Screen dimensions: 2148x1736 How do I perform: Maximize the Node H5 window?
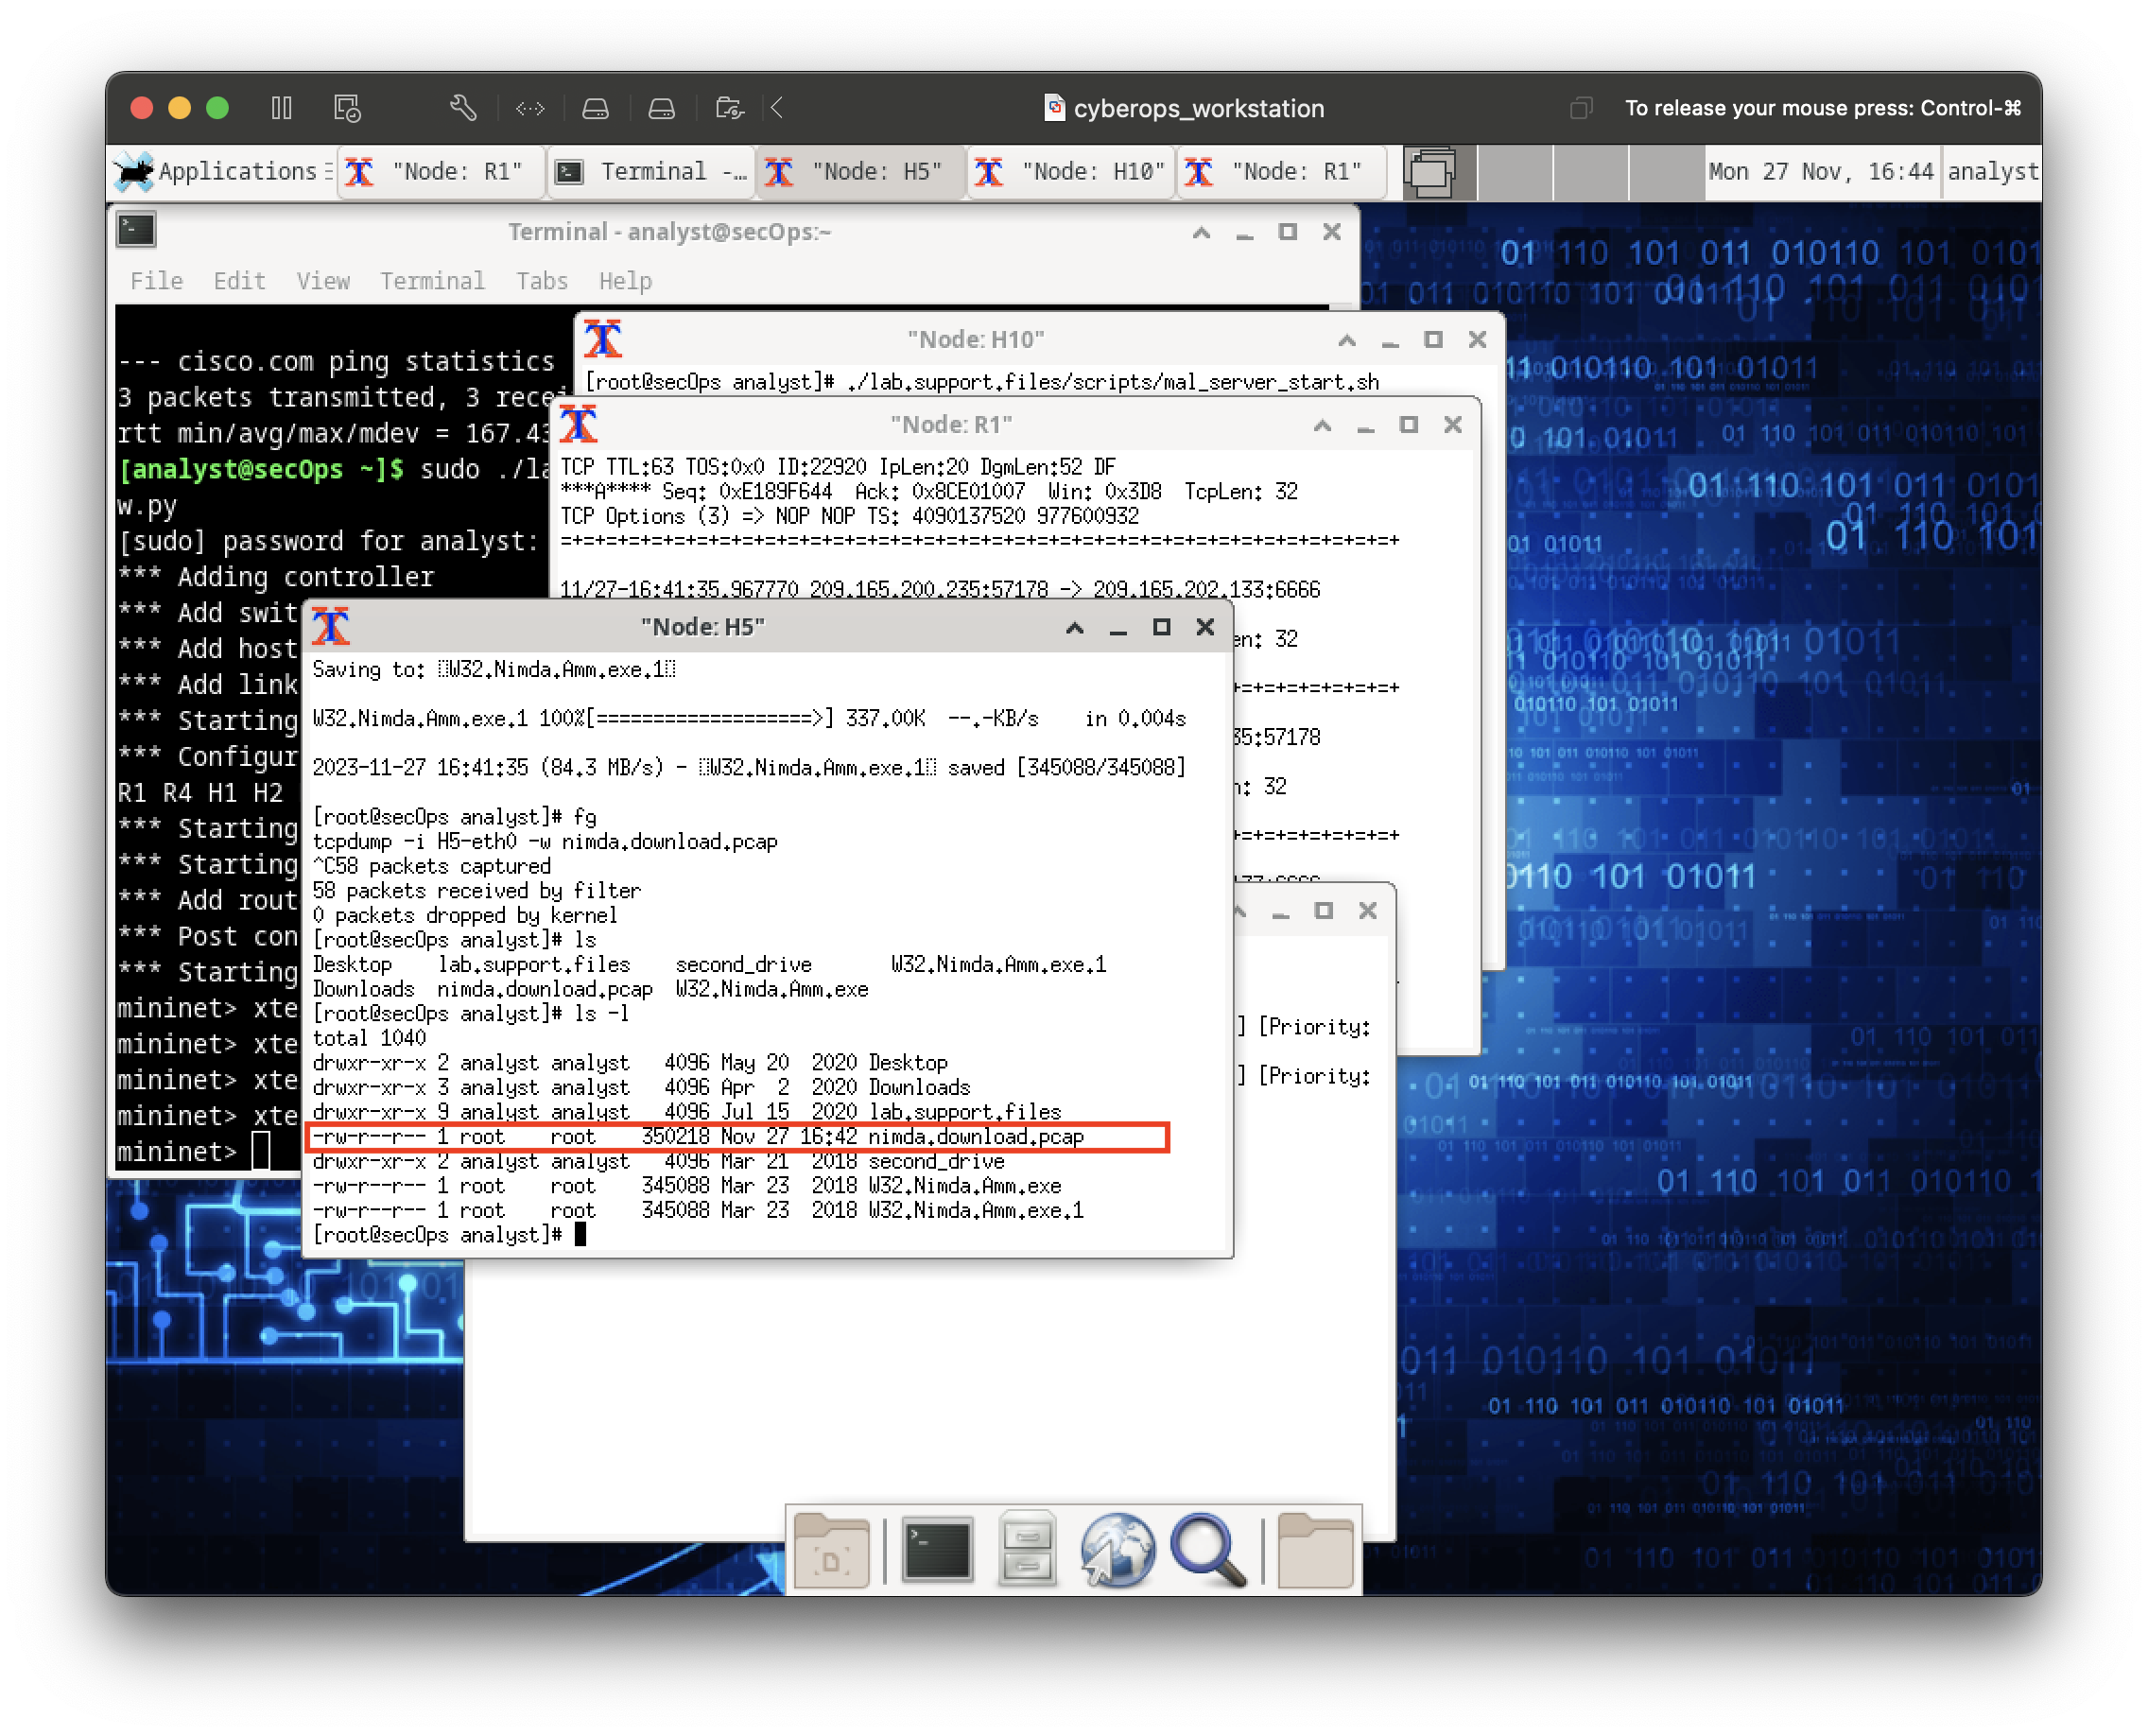coord(1161,627)
